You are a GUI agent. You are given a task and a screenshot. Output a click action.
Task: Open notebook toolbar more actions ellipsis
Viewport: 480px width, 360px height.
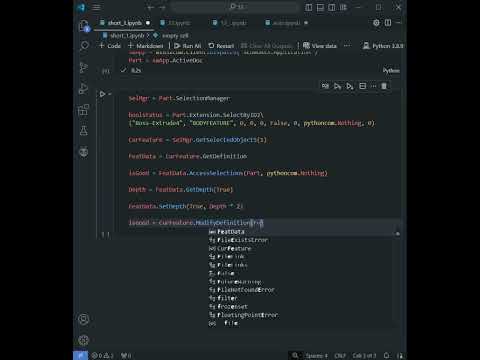point(347,46)
